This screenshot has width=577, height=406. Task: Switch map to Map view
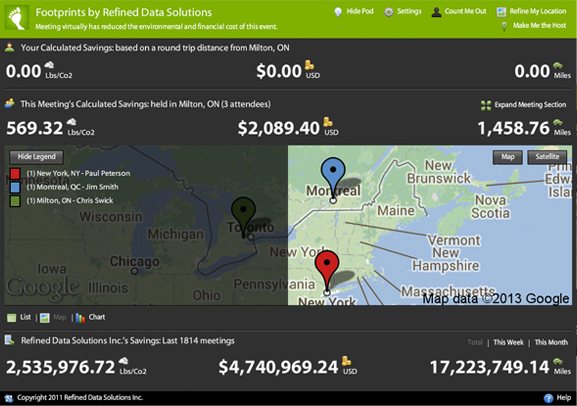coord(507,157)
